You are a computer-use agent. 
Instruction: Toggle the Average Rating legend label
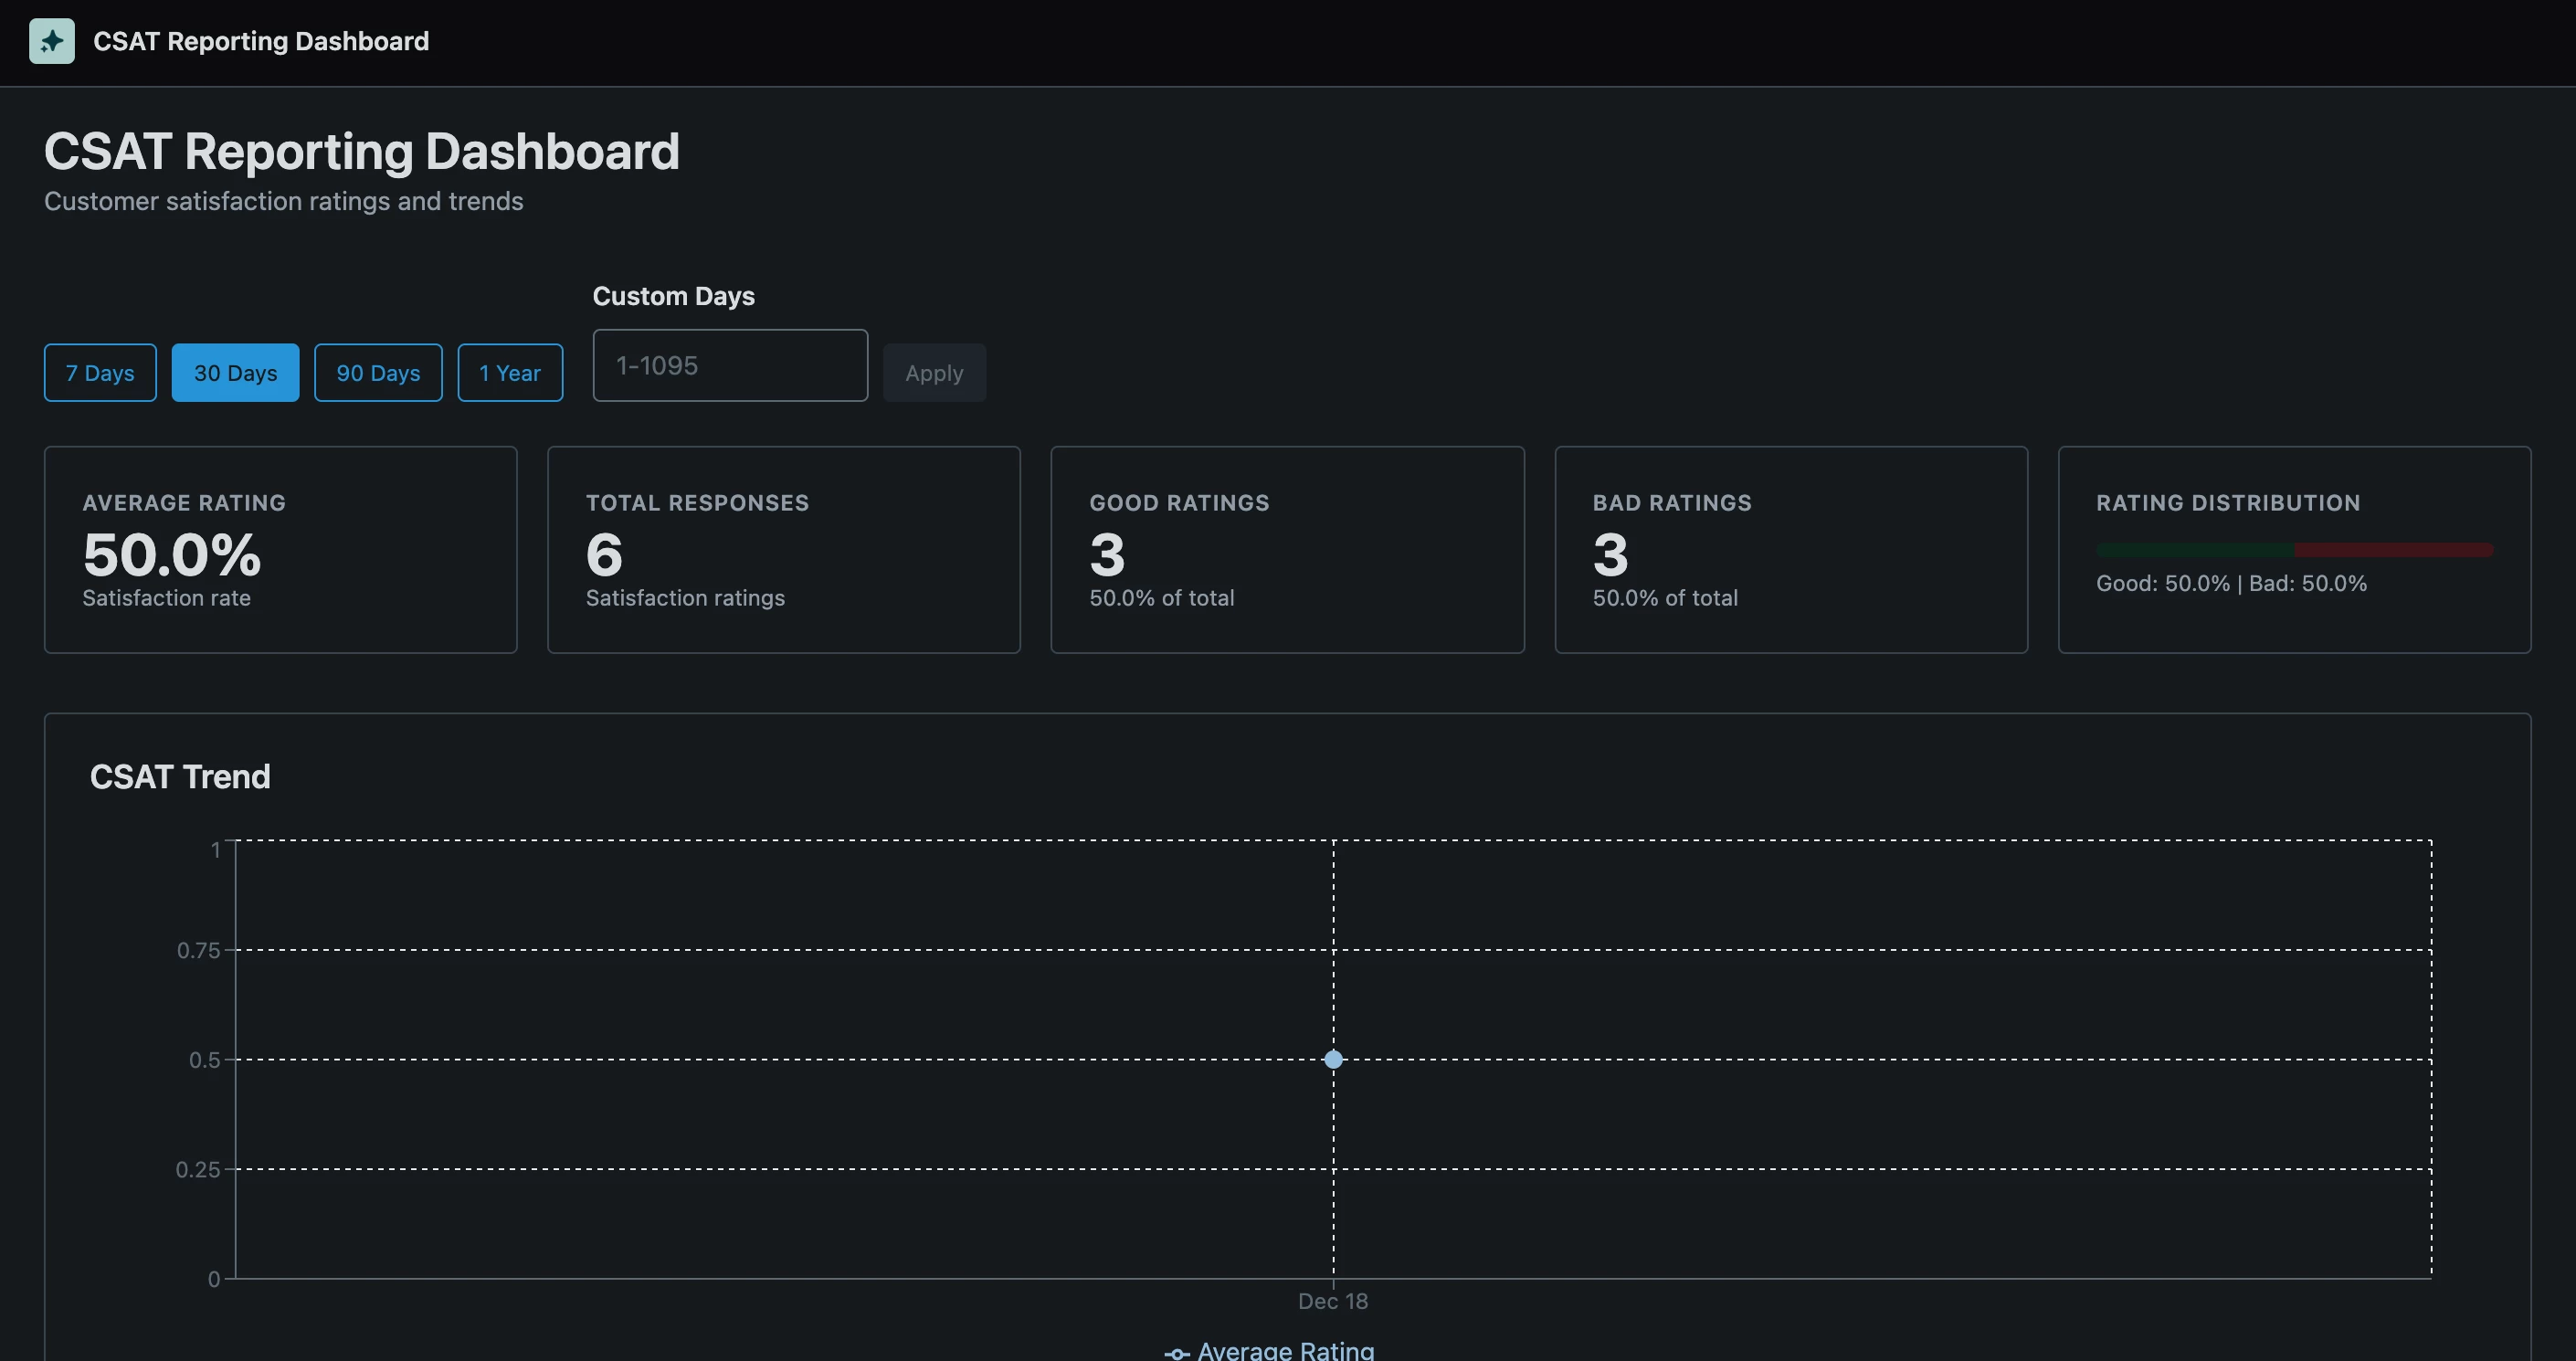(1285, 1351)
